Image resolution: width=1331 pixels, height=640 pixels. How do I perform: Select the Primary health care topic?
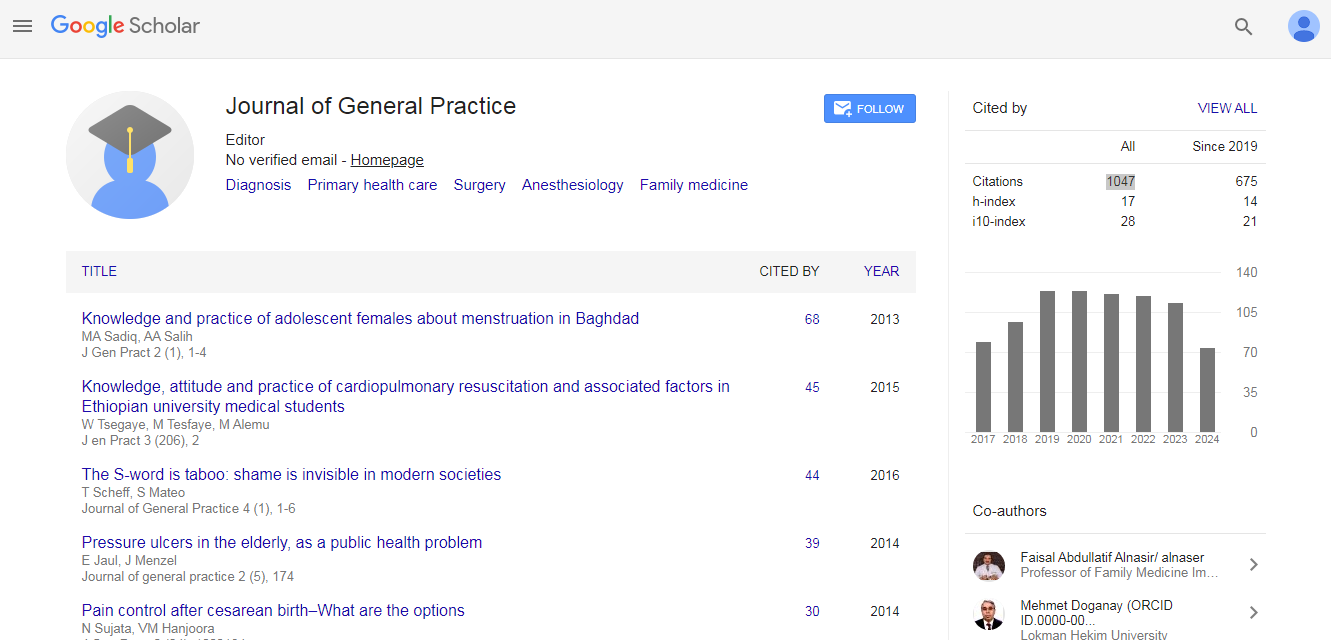pyautogui.click(x=372, y=185)
